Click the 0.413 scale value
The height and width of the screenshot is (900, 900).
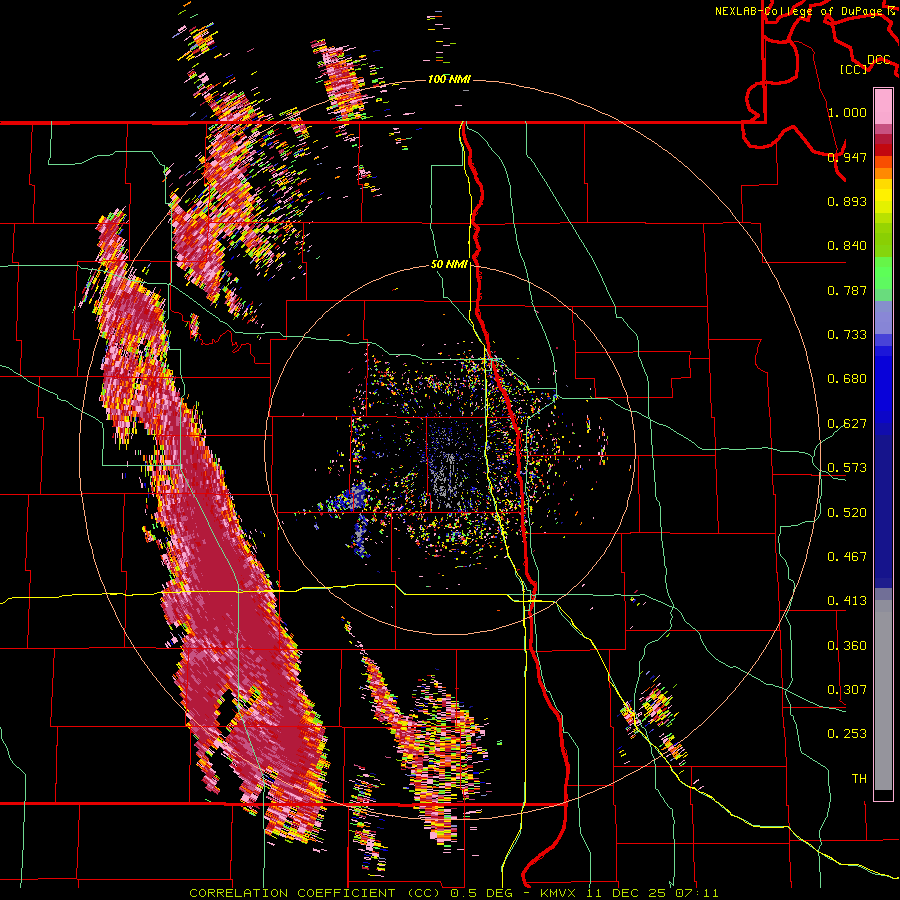click(847, 601)
